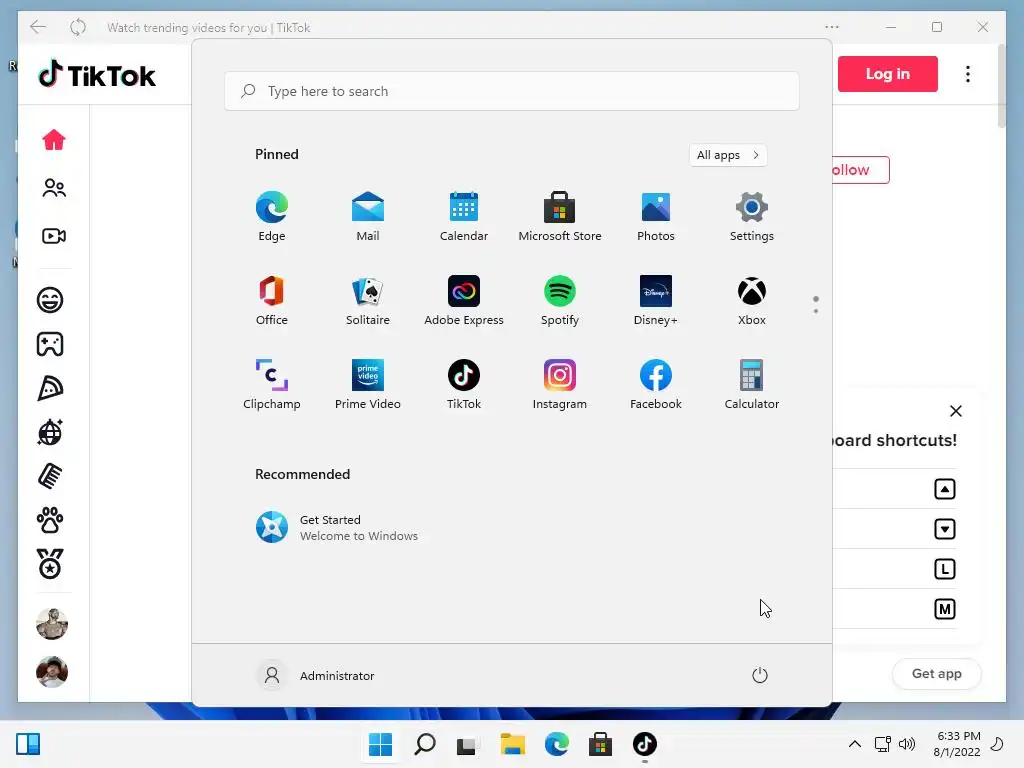Select TikTok Comedy smiley category

tap(50, 300)
